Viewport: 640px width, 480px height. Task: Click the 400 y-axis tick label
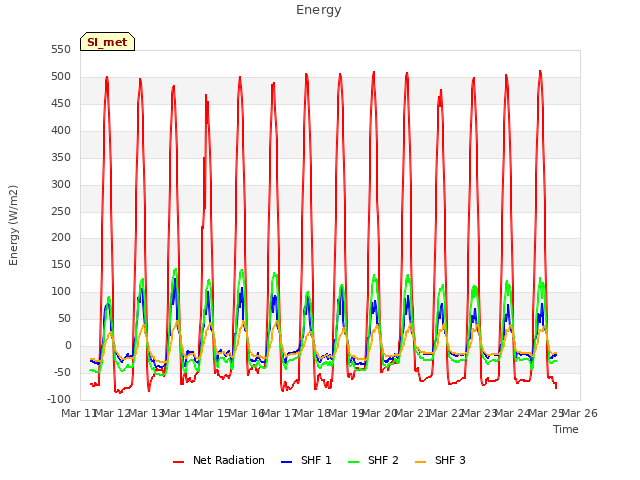(x=61, y=131)
